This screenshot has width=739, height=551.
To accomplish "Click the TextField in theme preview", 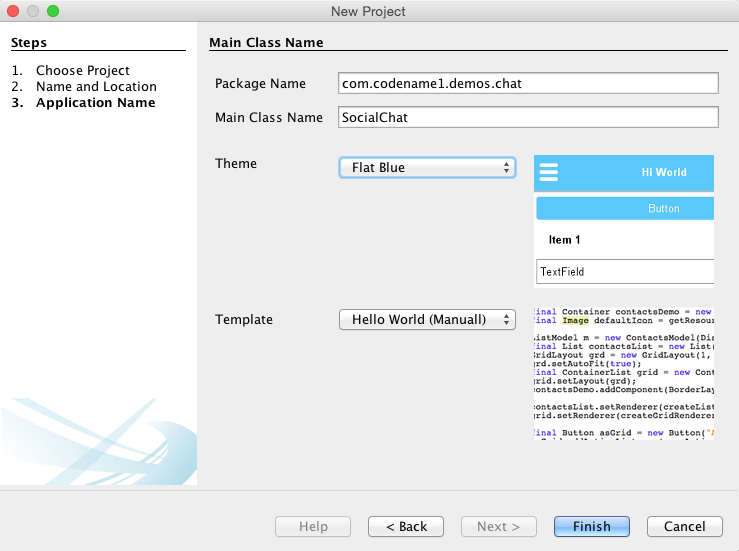I will 624,272.
